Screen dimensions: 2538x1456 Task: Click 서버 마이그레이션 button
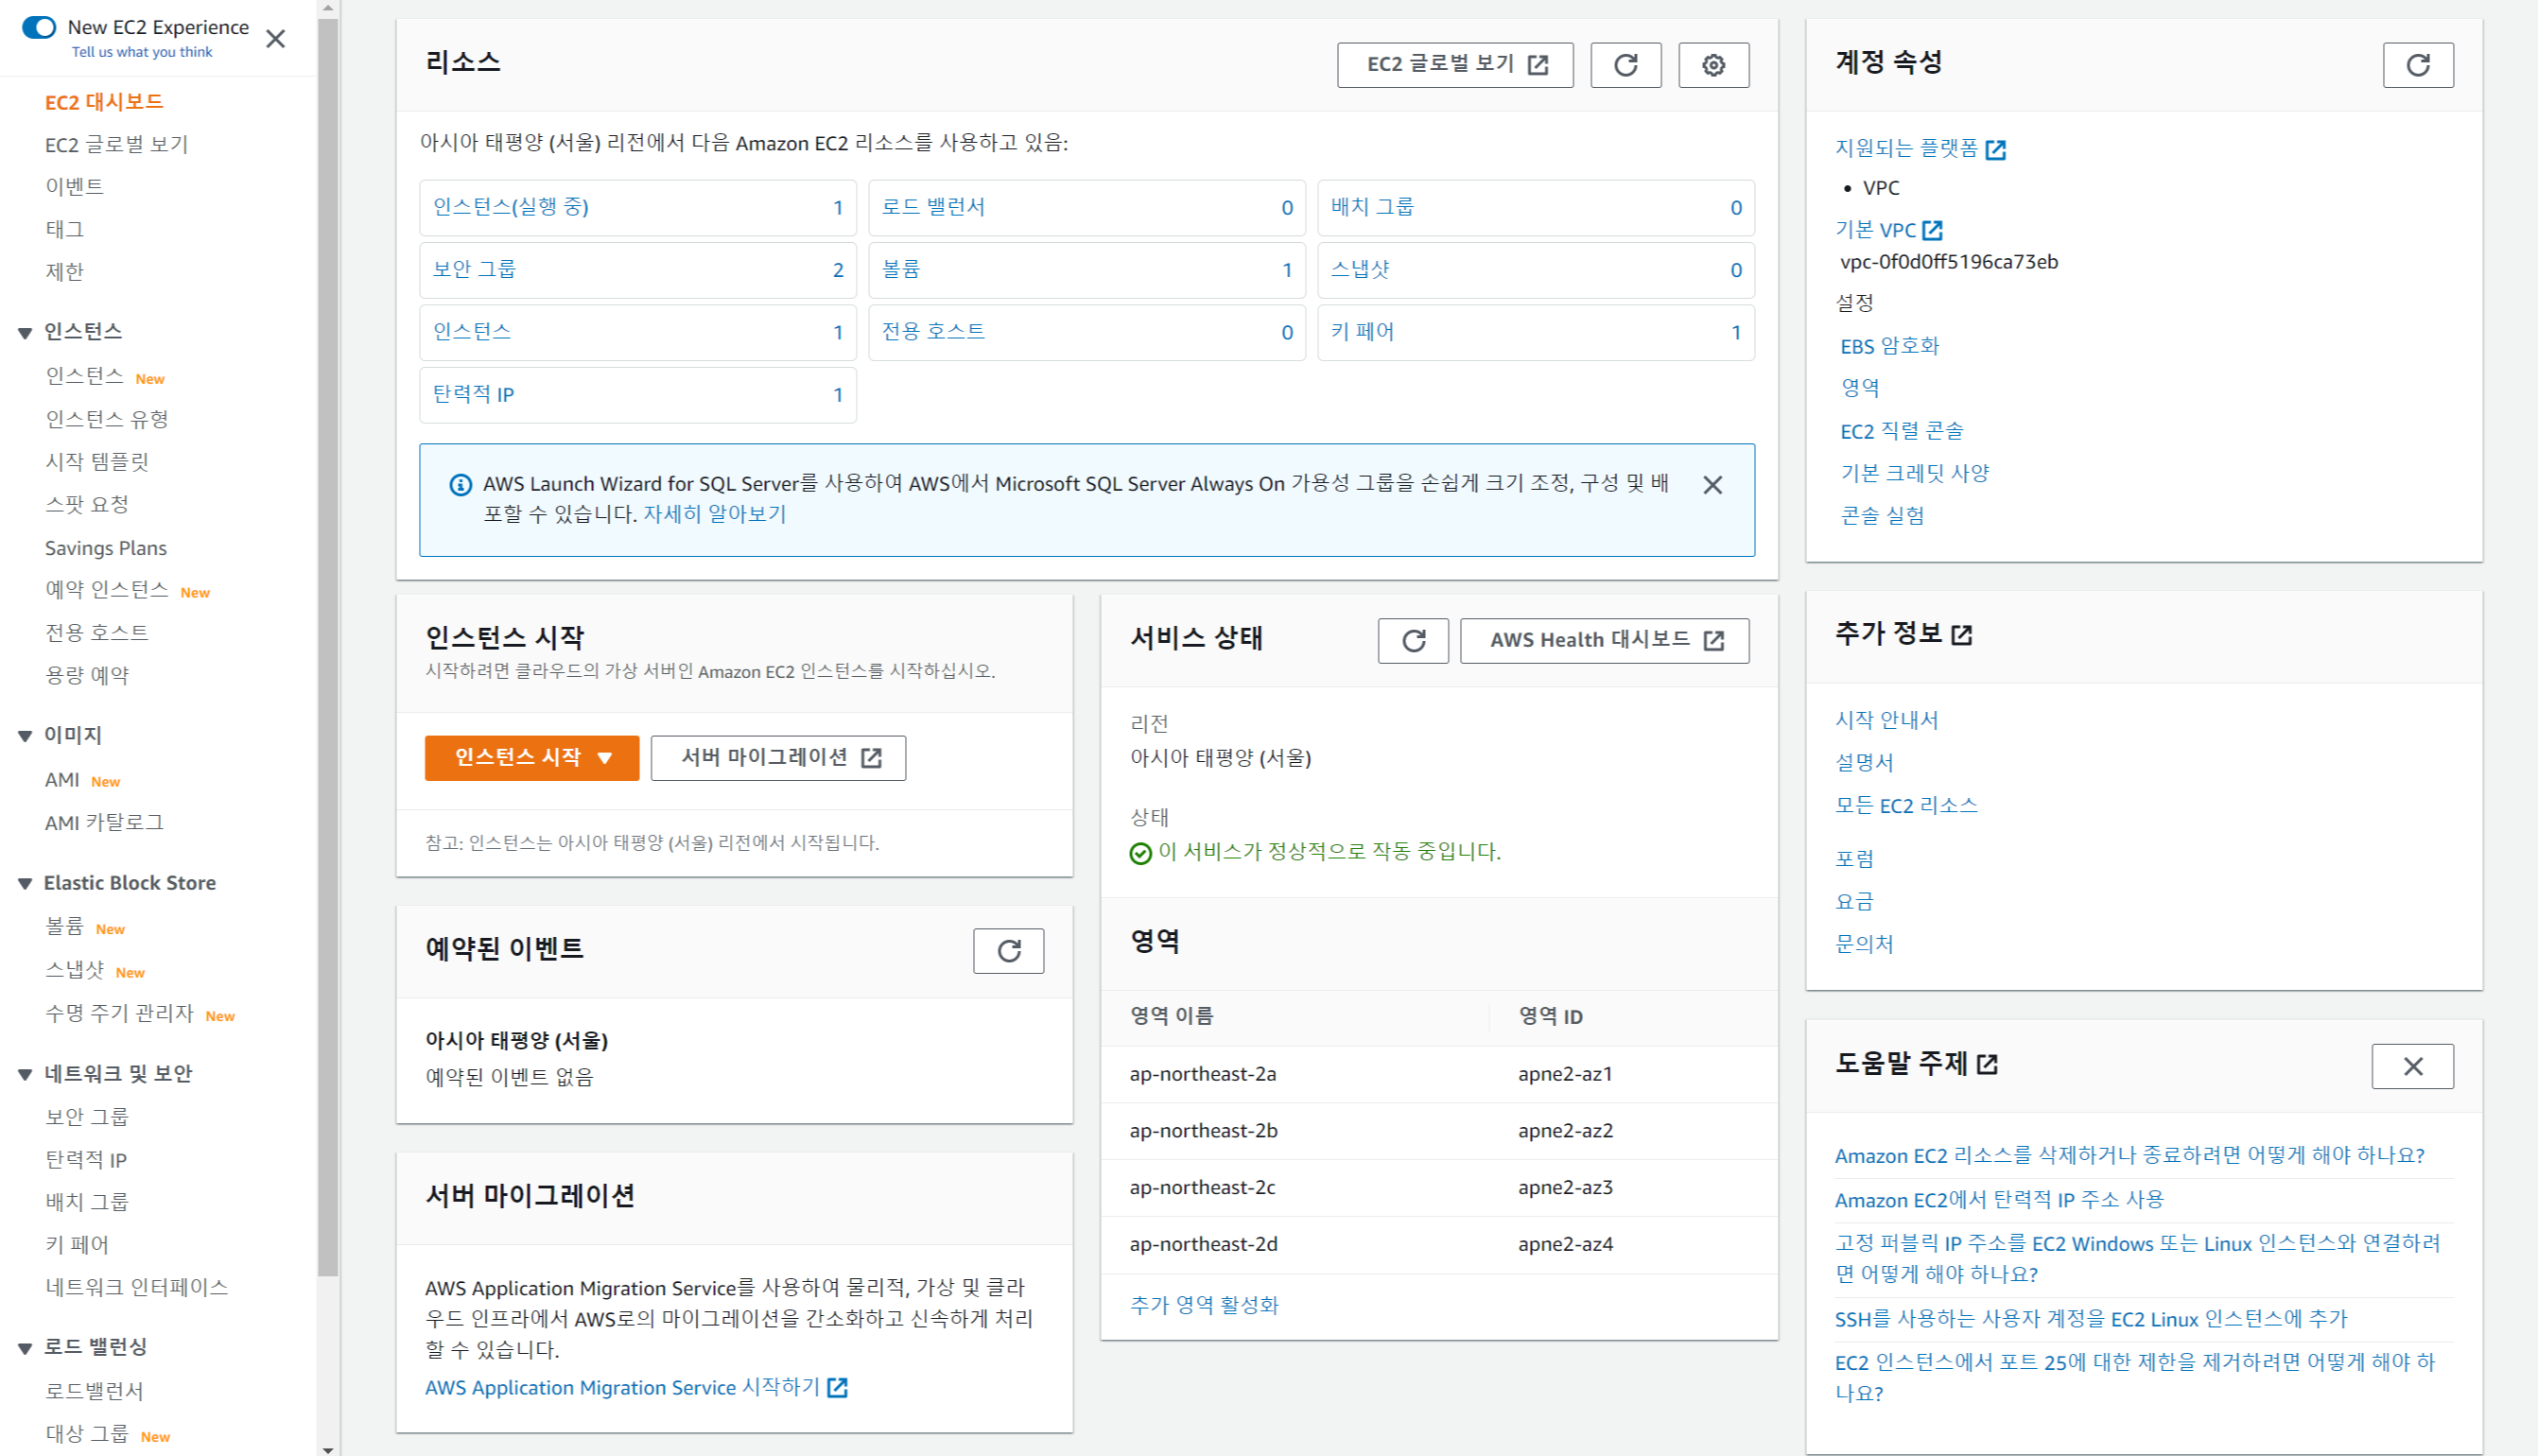click(778, 759)
